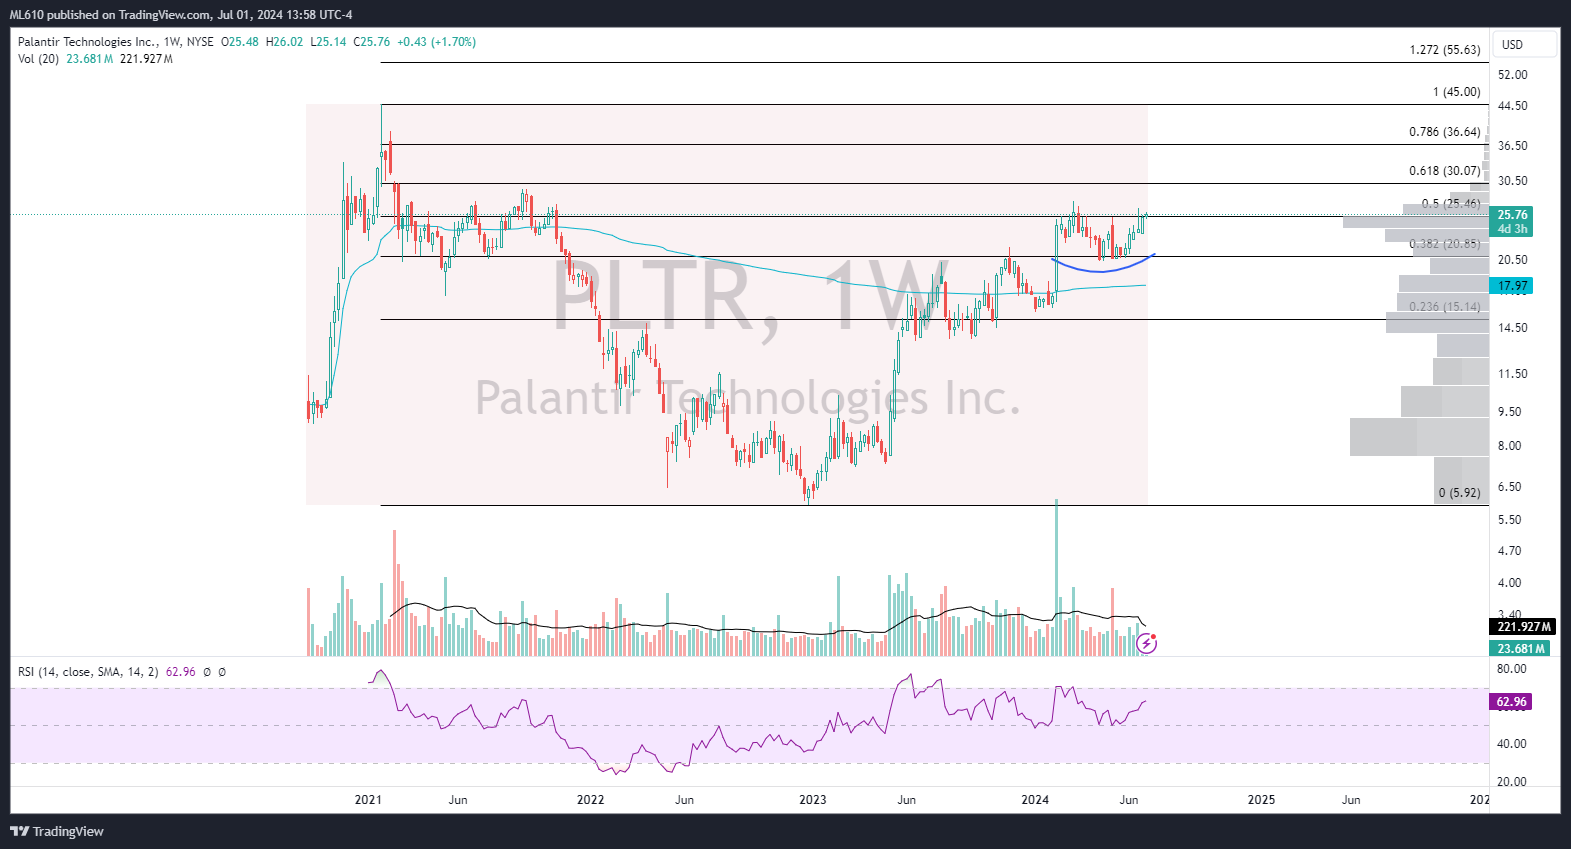
Task: Click the 9.50 price axis label
Action: click(1509, 412)
